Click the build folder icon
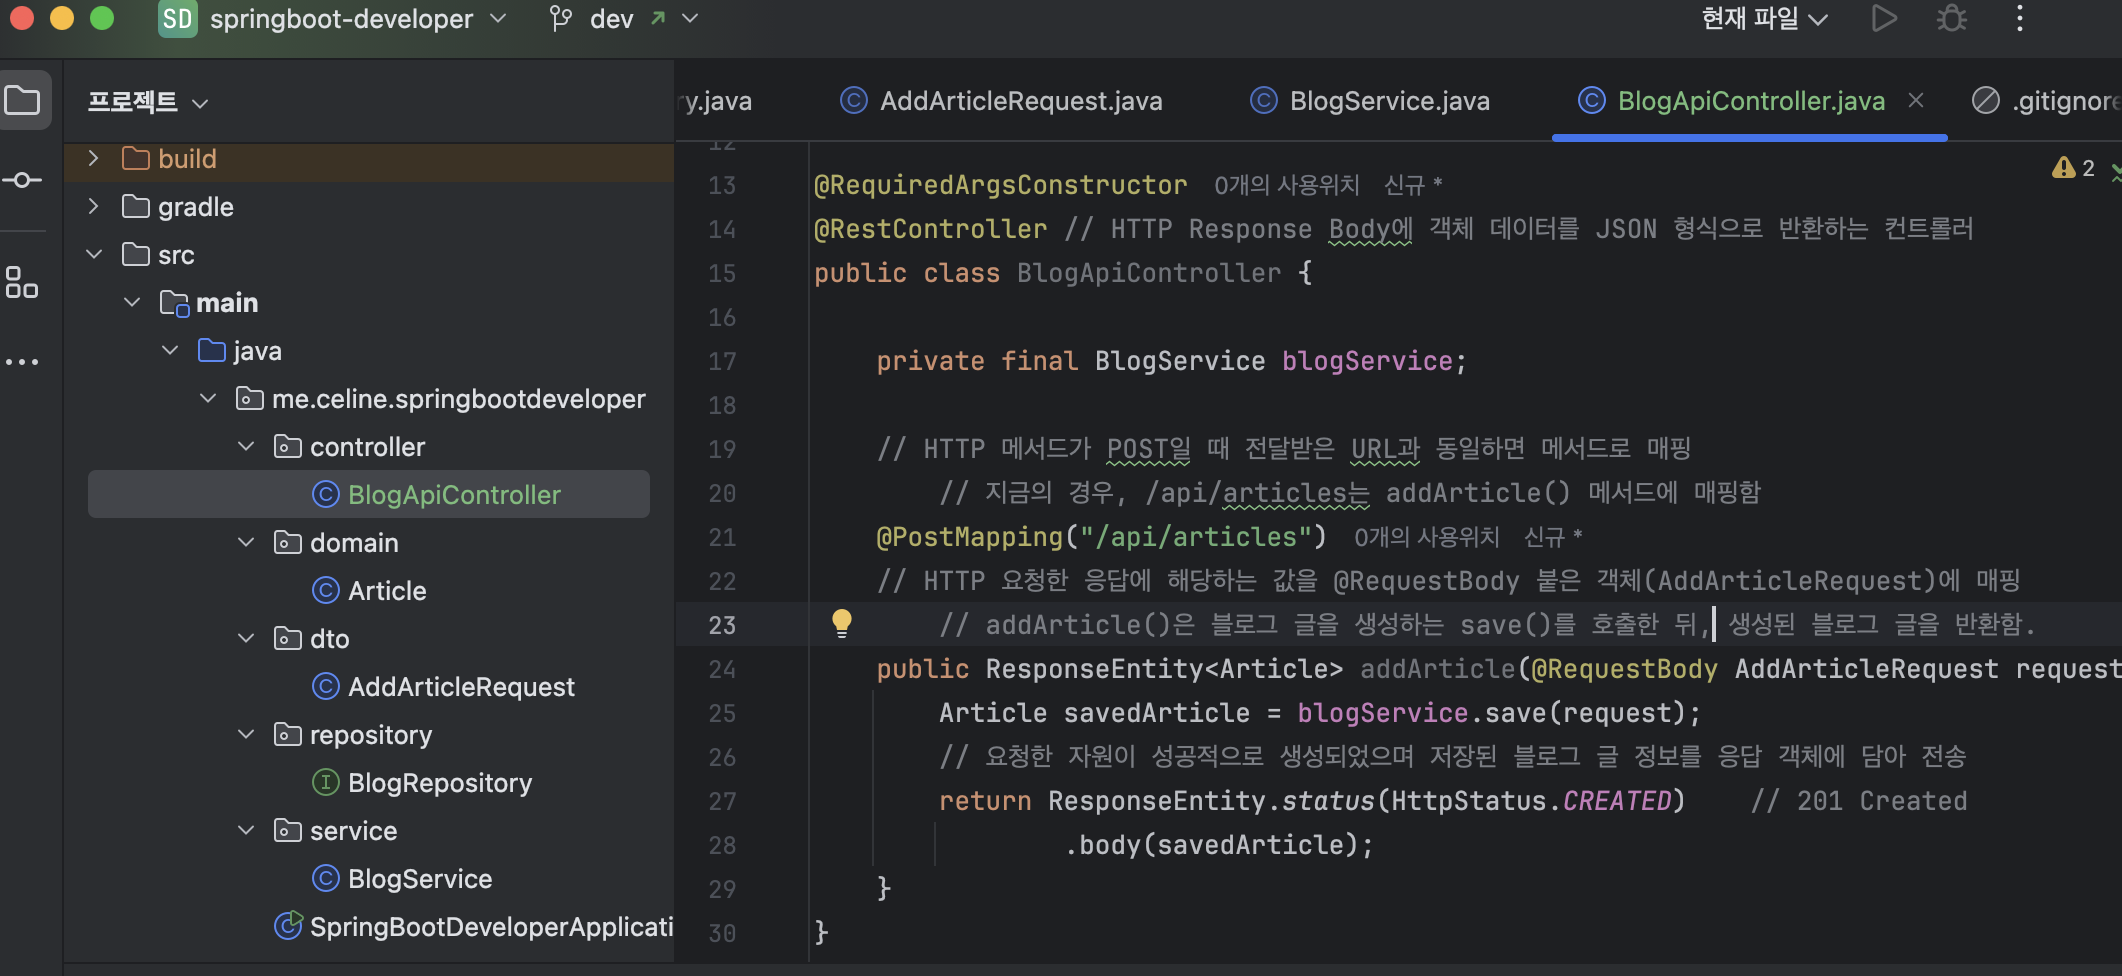Viewport: 2122px width, 976px height. [x=135, y=158]
